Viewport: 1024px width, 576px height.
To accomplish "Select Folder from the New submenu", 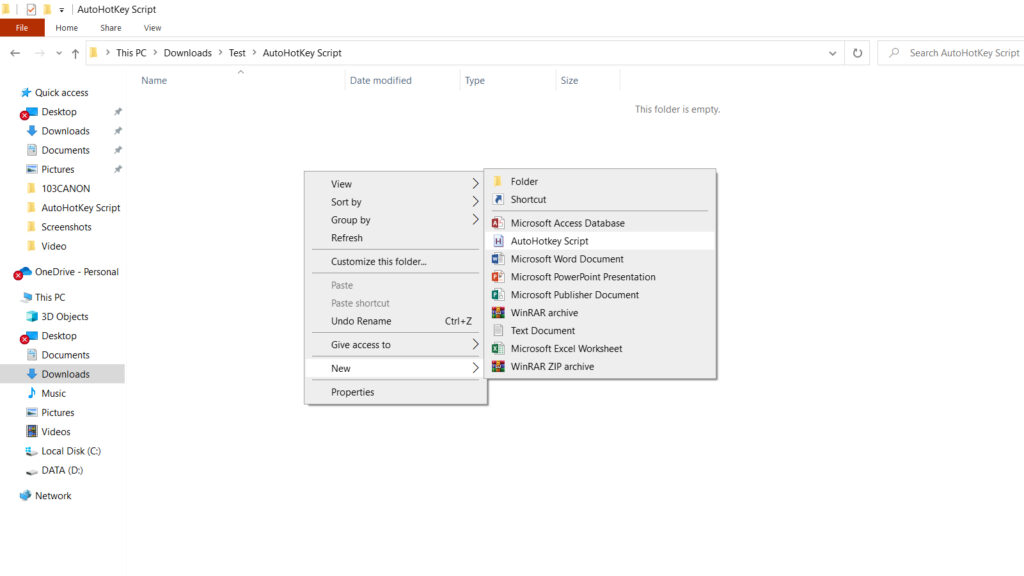I will [600, 182].
